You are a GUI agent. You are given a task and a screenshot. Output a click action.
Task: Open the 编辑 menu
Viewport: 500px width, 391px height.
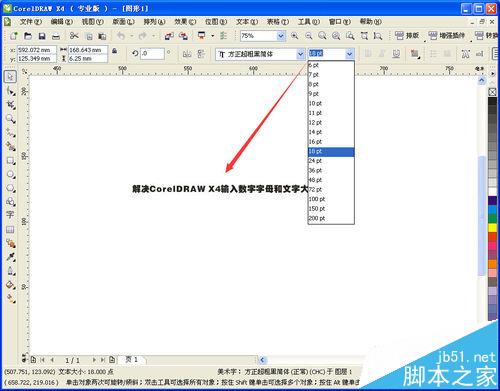[62, 22]
